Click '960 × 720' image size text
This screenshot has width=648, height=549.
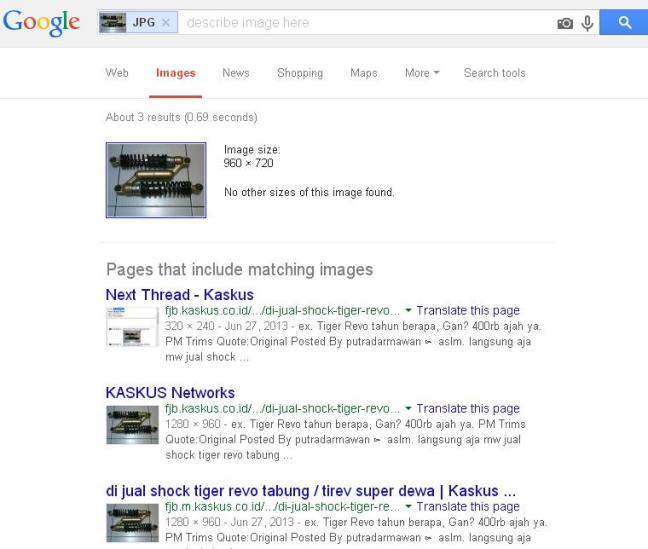pyautogui.click(x=248, y=163)
